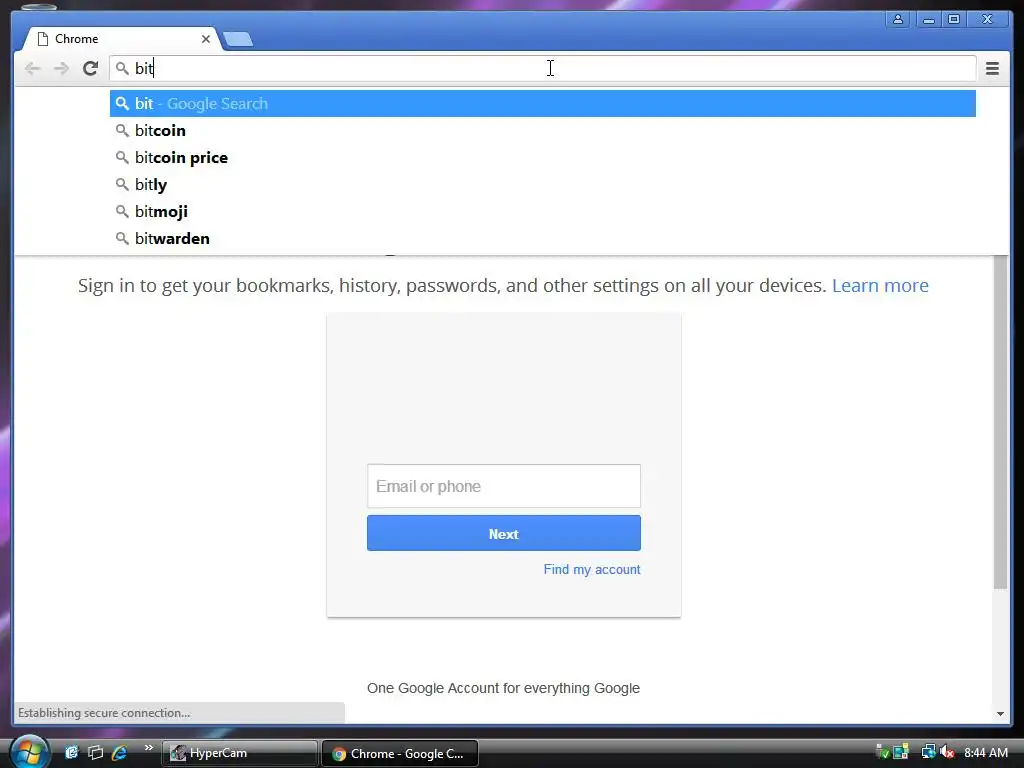
Task: Launch Internet Explorer from quick launch
Action: 119,753
